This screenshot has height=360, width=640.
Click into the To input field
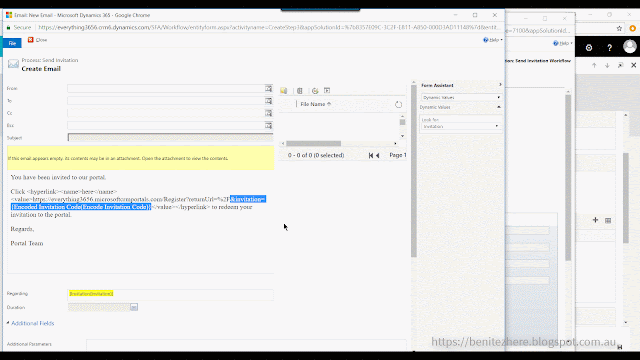[166, 101]
